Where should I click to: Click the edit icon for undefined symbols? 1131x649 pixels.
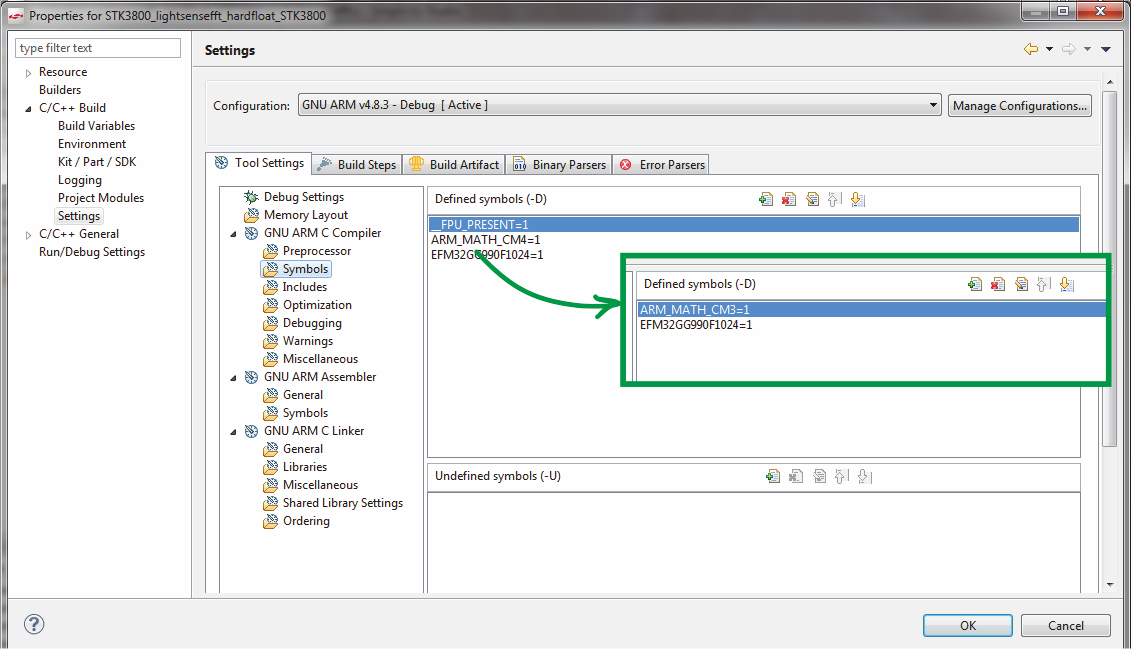[819, 476]
